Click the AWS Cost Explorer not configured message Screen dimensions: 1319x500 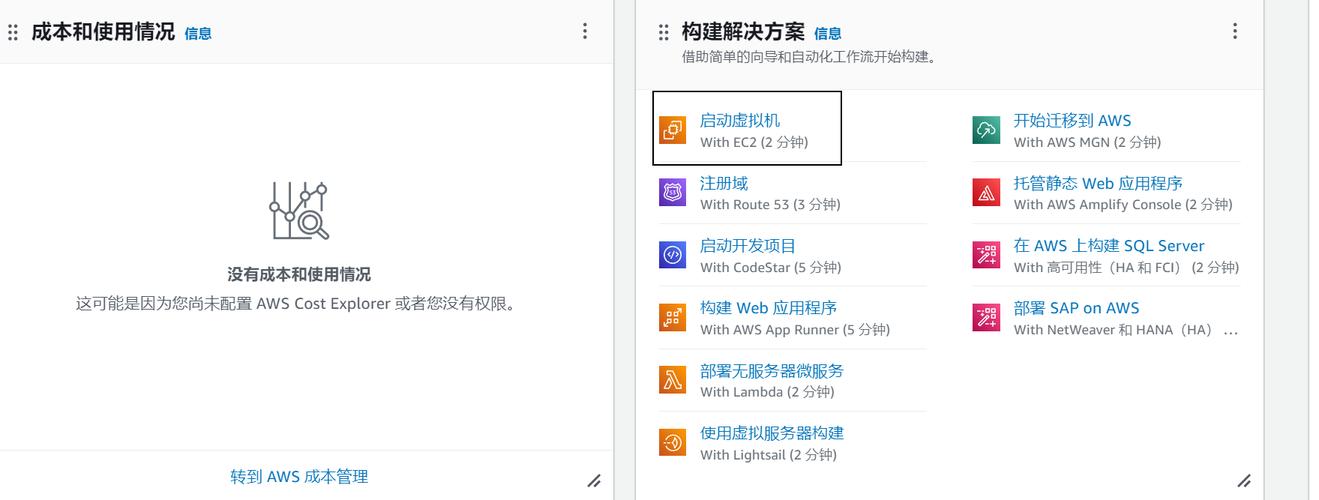click(x=299, y=303)
